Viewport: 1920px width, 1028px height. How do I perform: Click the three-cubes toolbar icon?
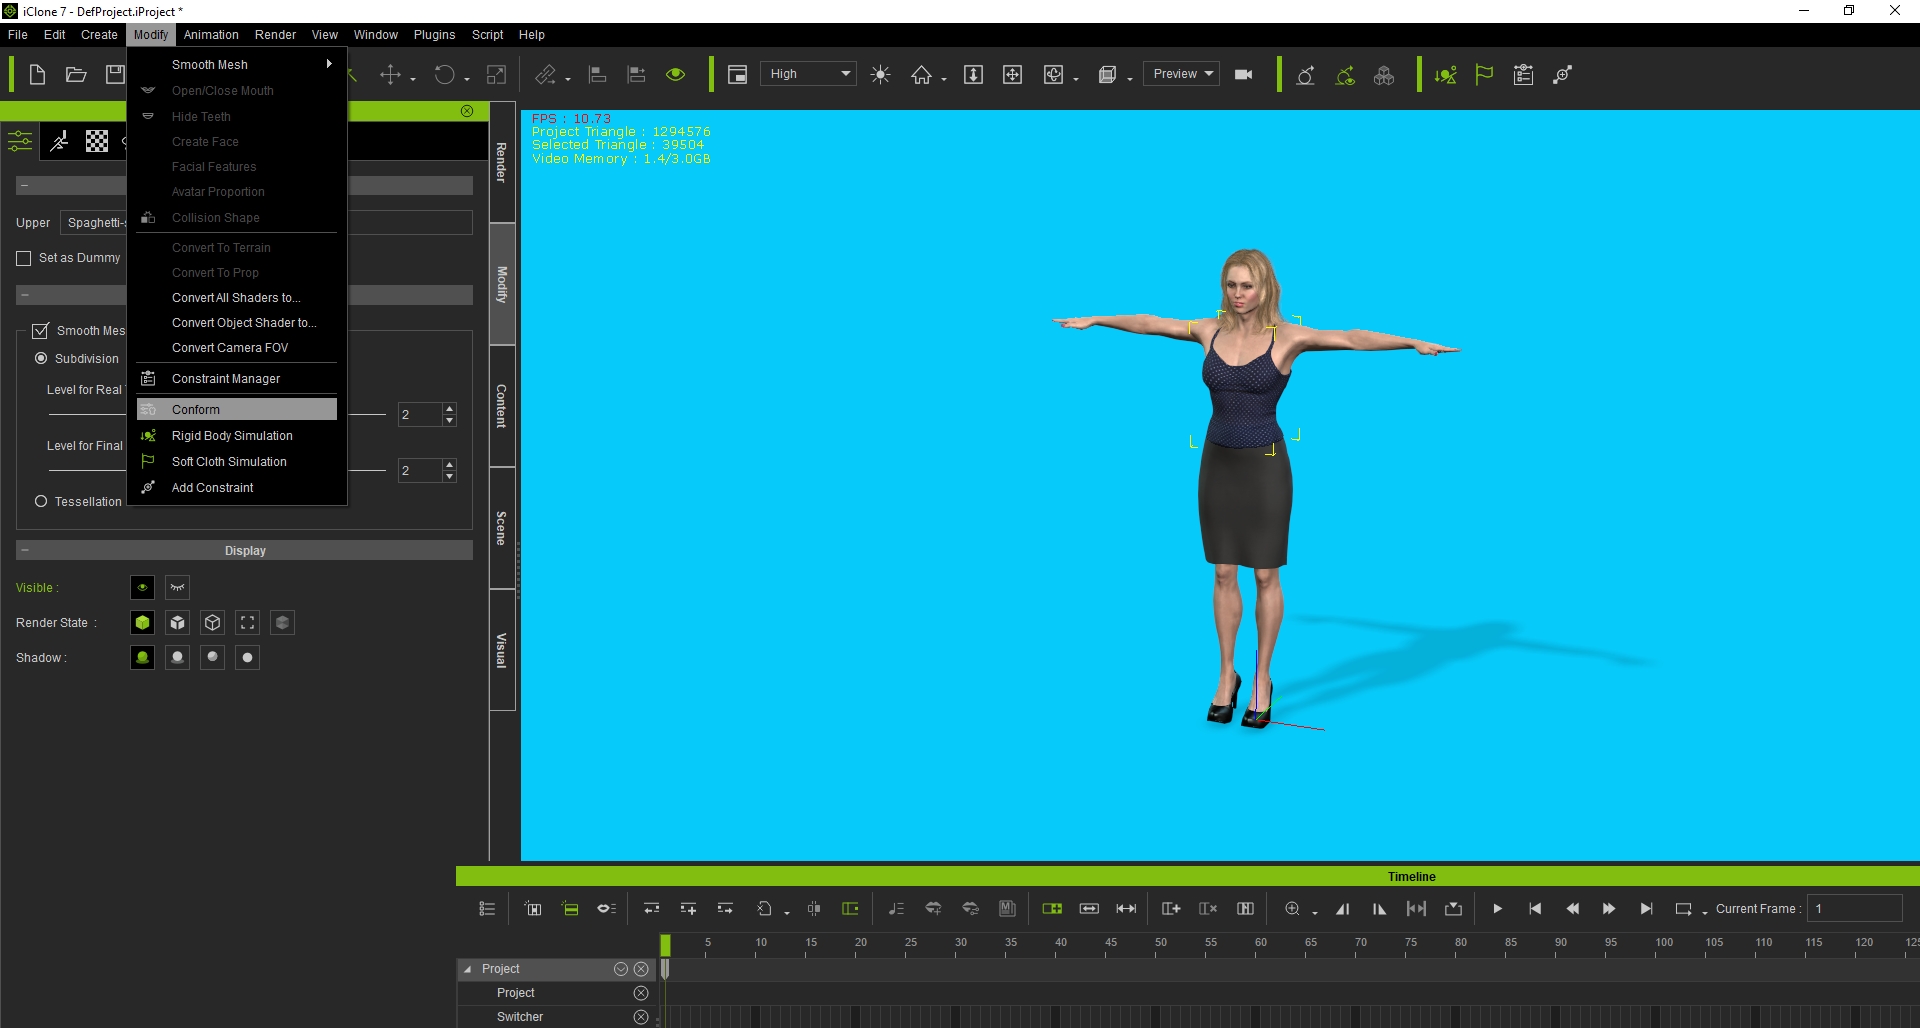pyautogui.click(x=1384, y=75)
